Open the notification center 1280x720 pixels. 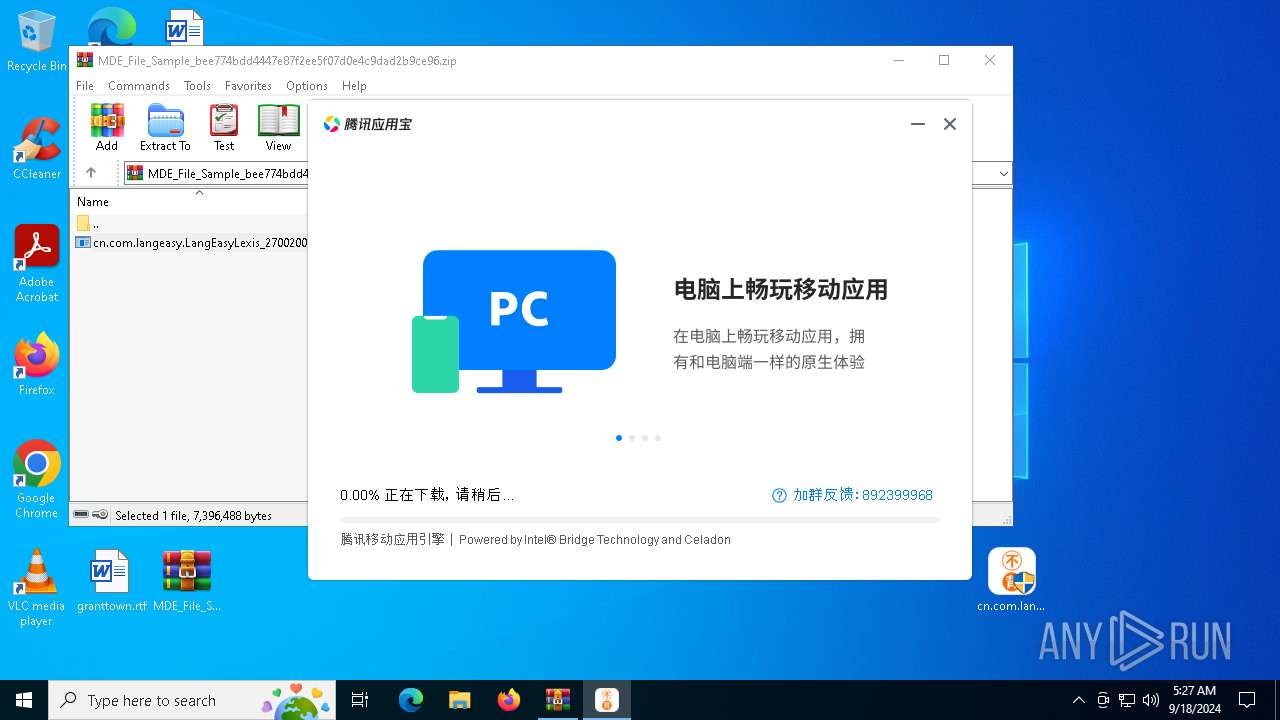point(1247,700)
